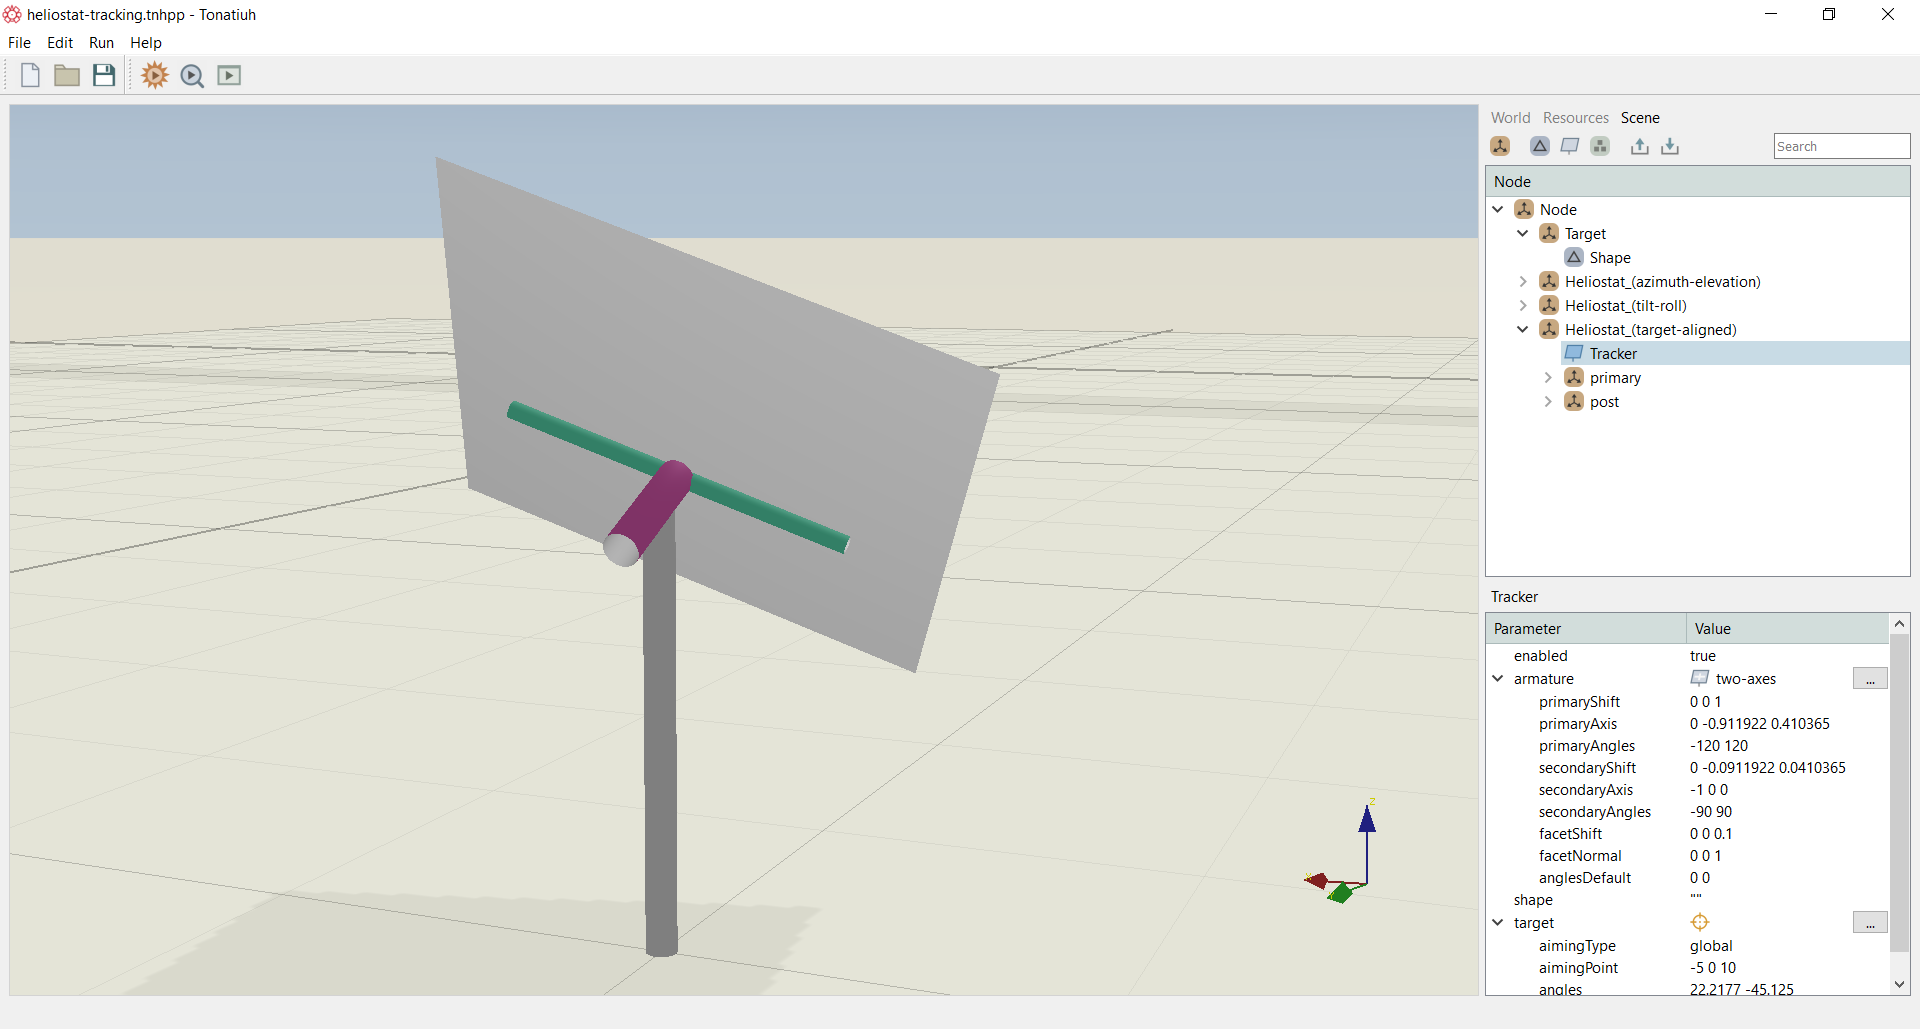Click the Heliostat_(azimuth-elevation) node icon
The height and width of the screenshot is (1029, 1920).
[x=1549, y=281]
